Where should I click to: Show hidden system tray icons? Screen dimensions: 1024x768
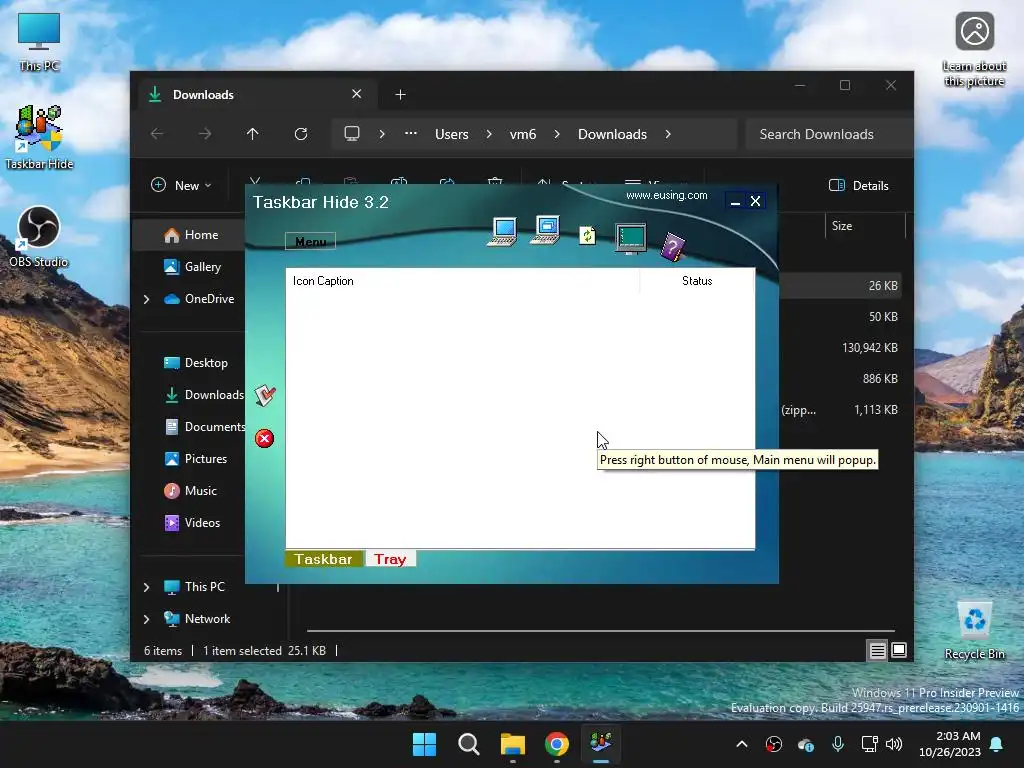[x=742, y=744]
